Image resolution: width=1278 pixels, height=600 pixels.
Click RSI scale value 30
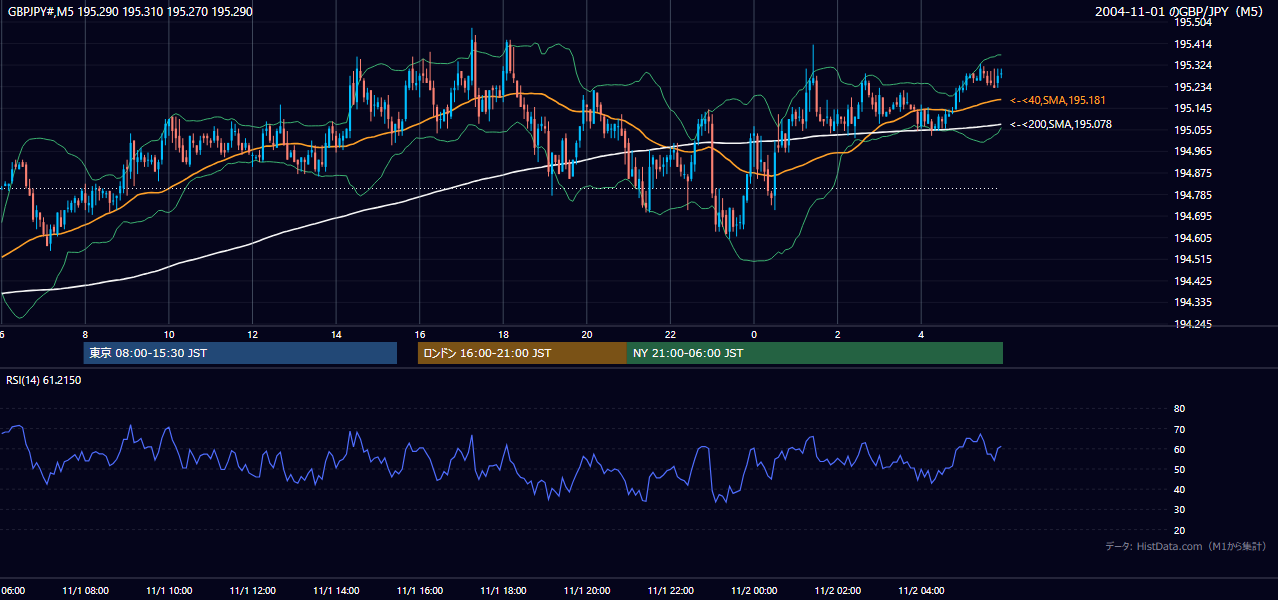click(x=1179, y=510)
